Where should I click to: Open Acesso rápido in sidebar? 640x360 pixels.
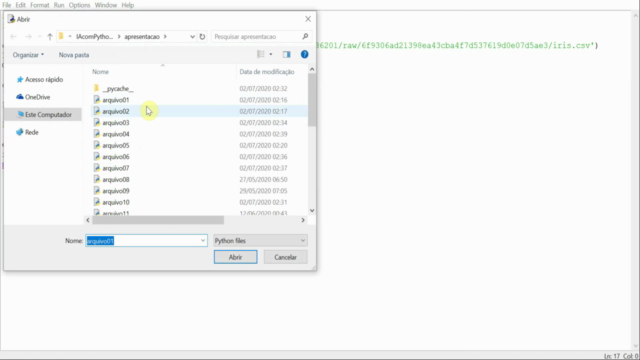[40, 80]
